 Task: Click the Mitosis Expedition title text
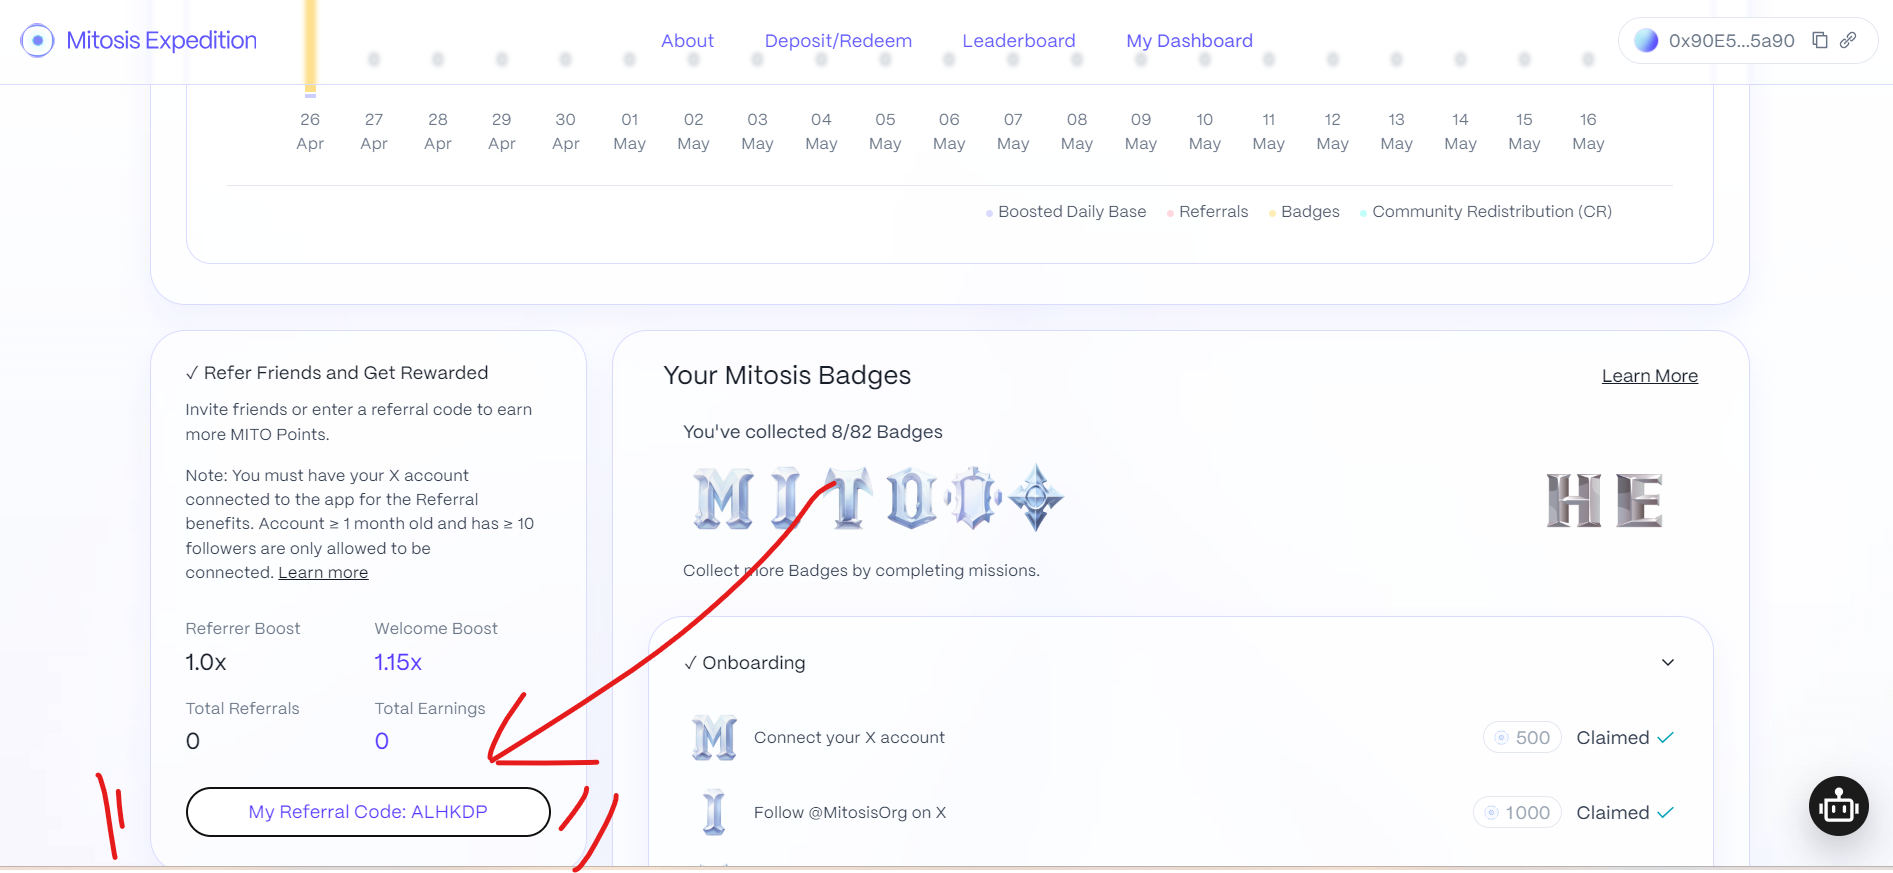[x=162, y=41]
